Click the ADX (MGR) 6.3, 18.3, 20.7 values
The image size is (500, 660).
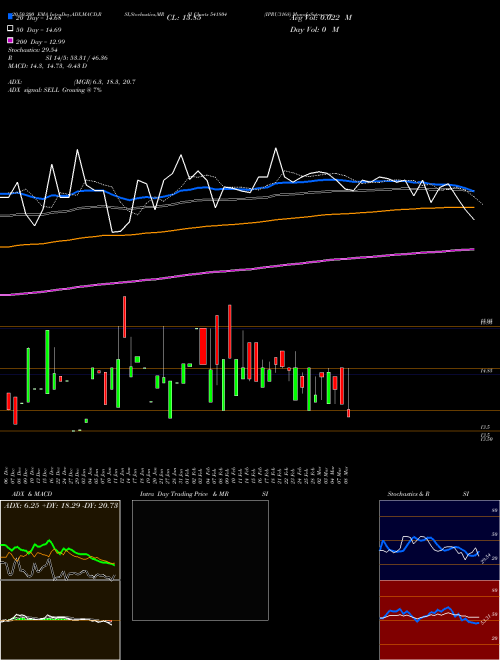pos(104,82)
